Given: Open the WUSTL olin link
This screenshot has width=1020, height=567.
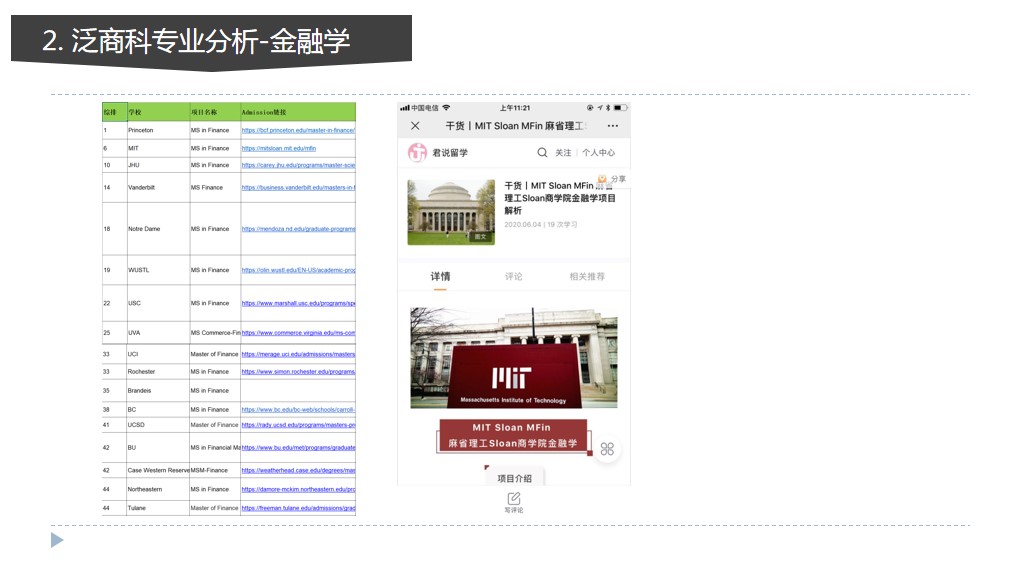Looking at the screenshot, I should [298, 270].
